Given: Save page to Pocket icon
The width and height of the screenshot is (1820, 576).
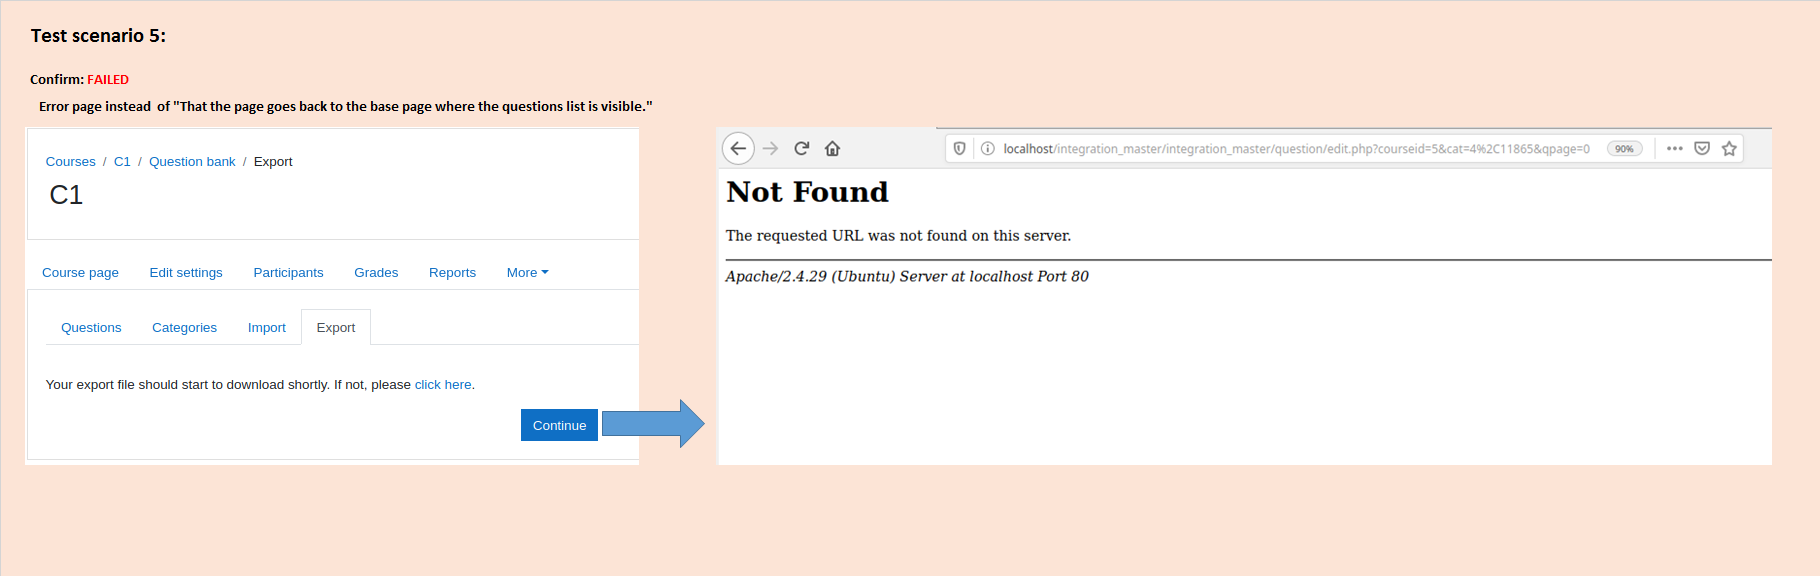Looking at the screenshot, I should pyautogui.click(x=1702, y=148).
